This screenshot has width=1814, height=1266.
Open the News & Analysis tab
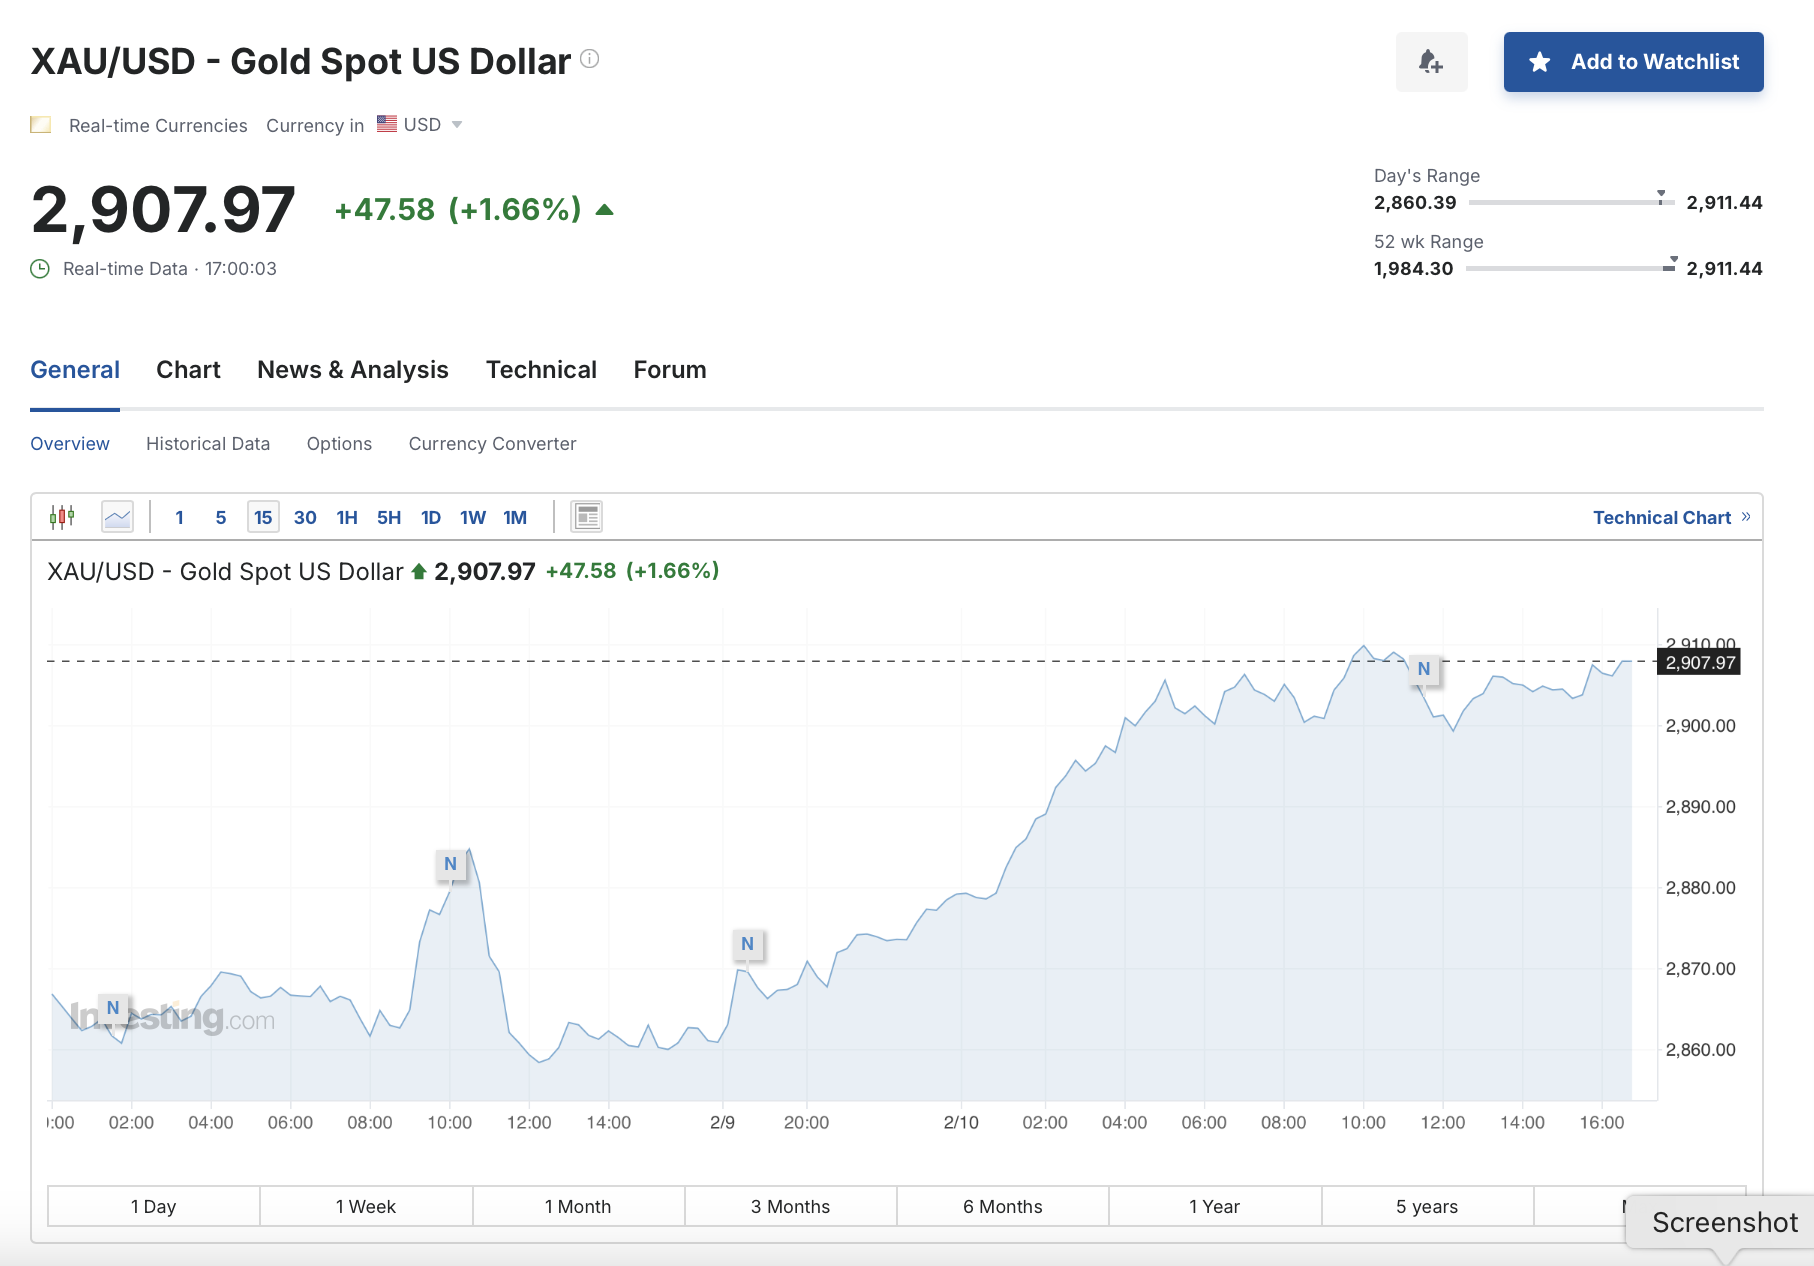click(x=353, y=370)
